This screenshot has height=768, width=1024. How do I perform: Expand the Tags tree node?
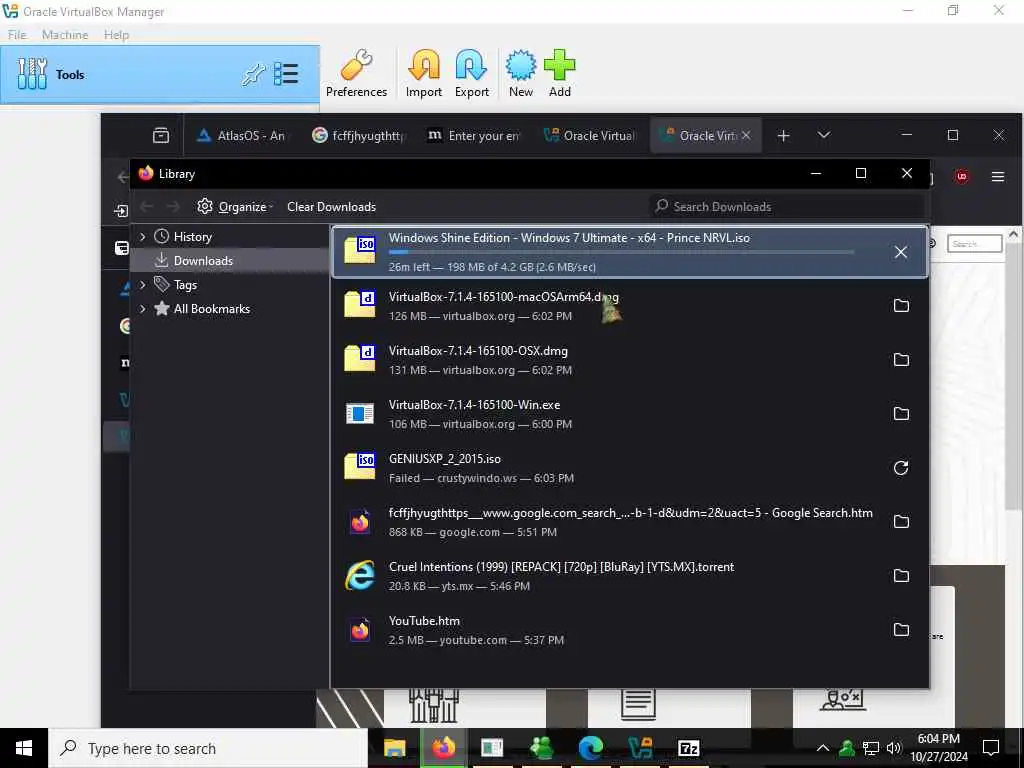tap(142, 285)
